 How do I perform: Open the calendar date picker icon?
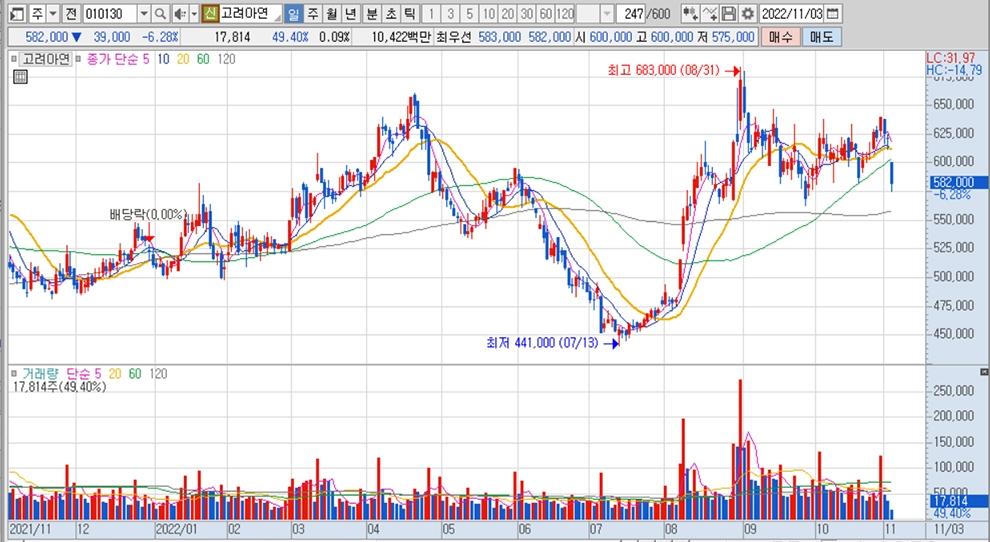[833, 14]
